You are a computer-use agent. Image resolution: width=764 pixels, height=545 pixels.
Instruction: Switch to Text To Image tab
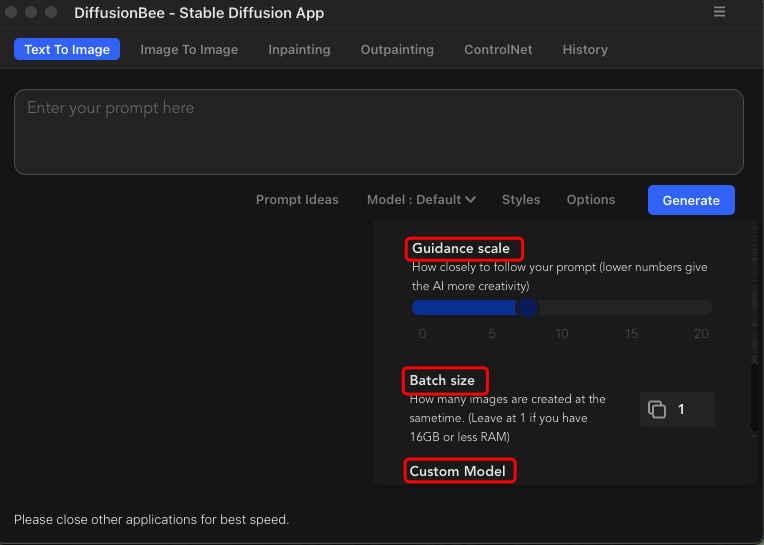67,49
